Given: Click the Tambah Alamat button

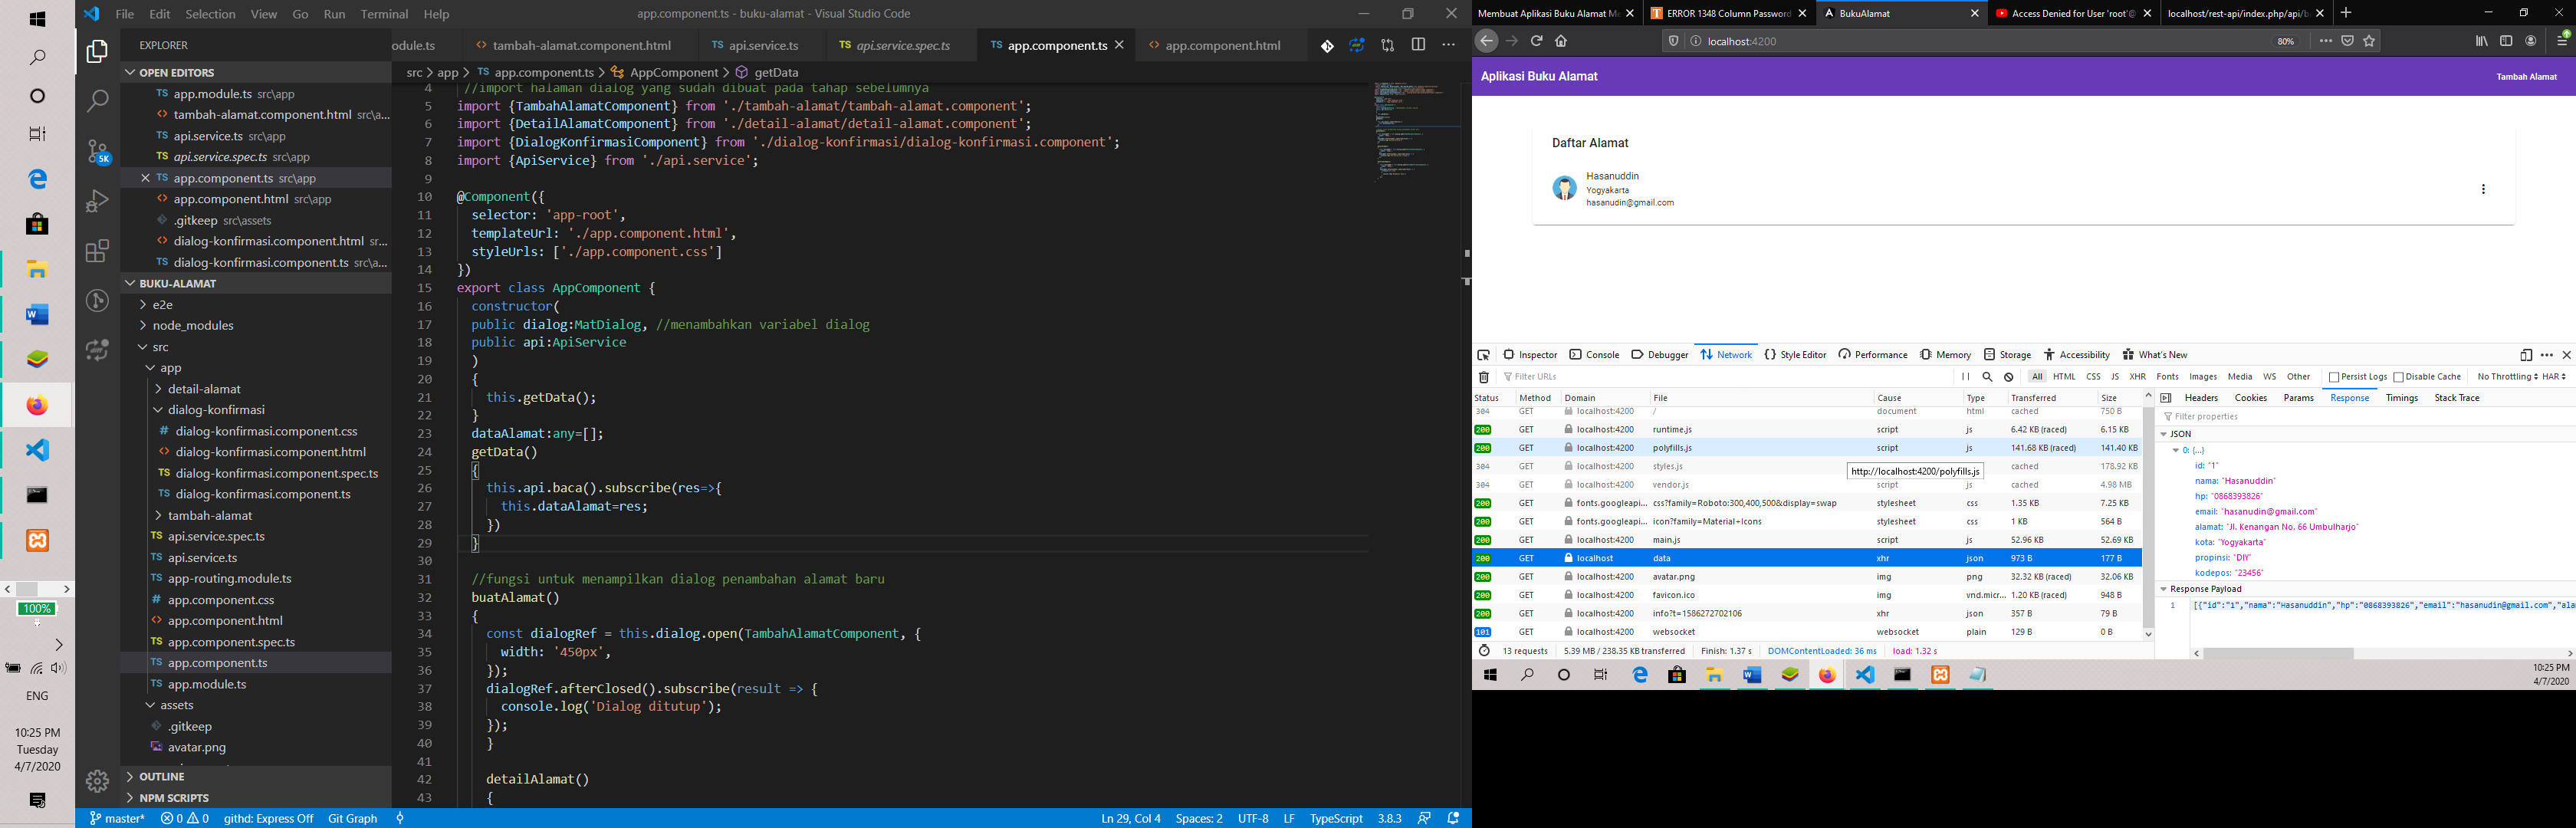Looking at the screenshot, I should pos(2526,77).
